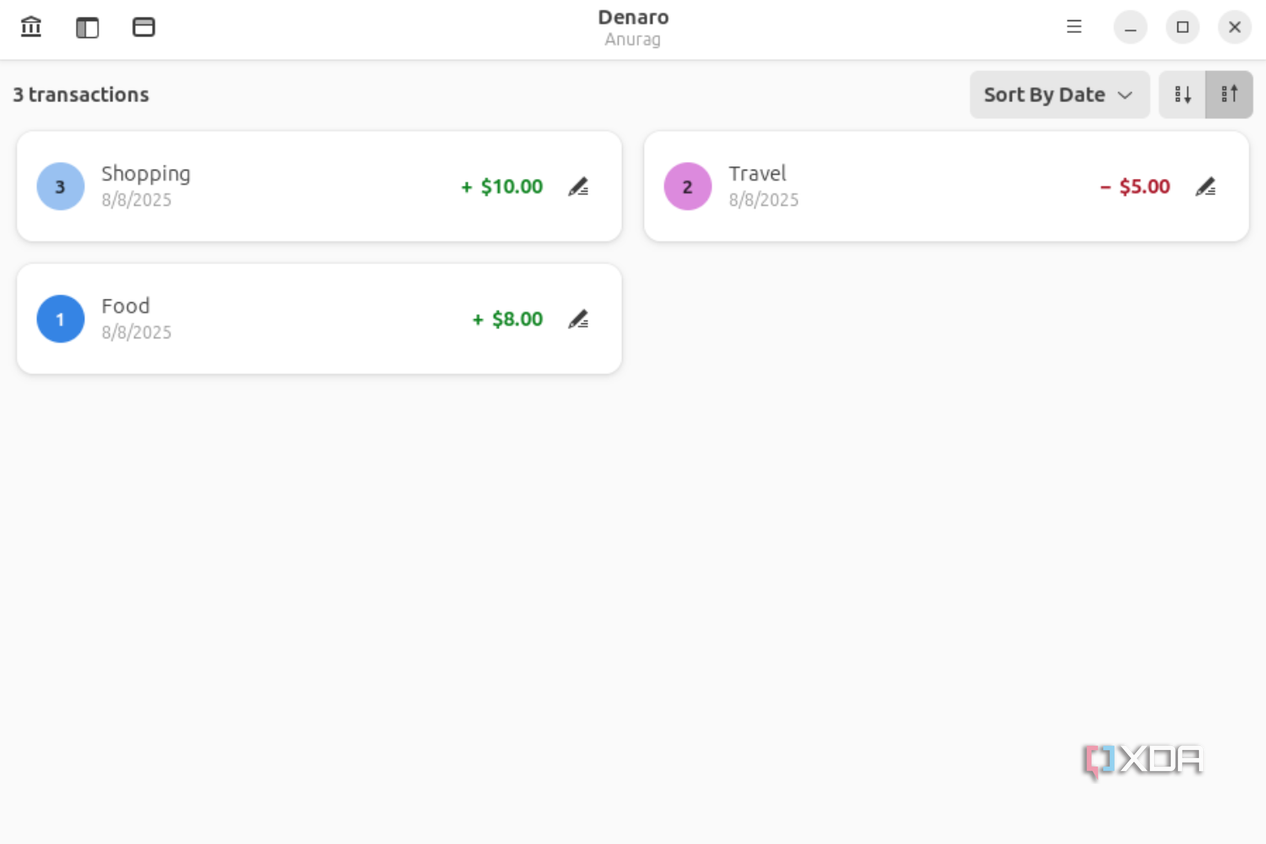The width and height of the screenshot is (1266, 844).
Task: Open the bank account icon menu
Action: click(x=31, y=27)
